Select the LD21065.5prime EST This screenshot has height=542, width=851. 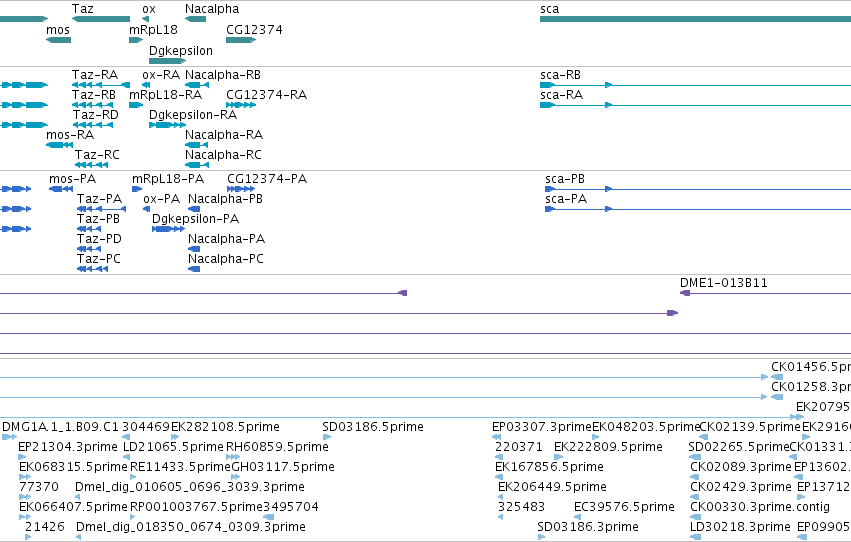pos(127,457)
